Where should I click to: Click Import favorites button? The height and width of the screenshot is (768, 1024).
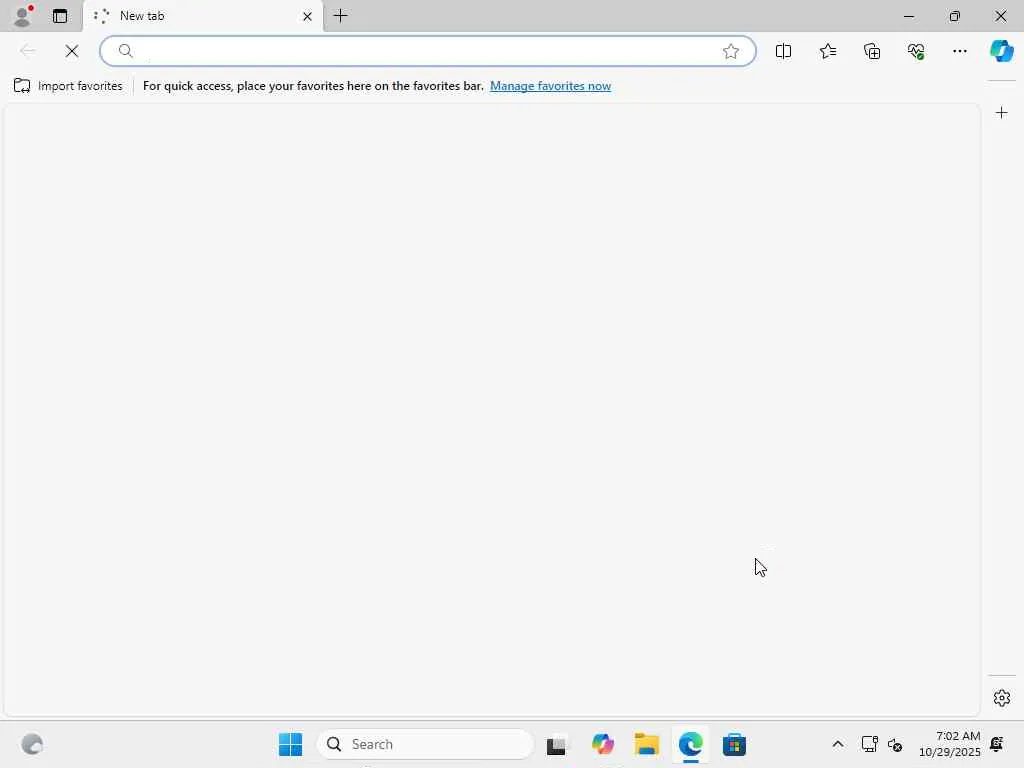click(68, 86)
